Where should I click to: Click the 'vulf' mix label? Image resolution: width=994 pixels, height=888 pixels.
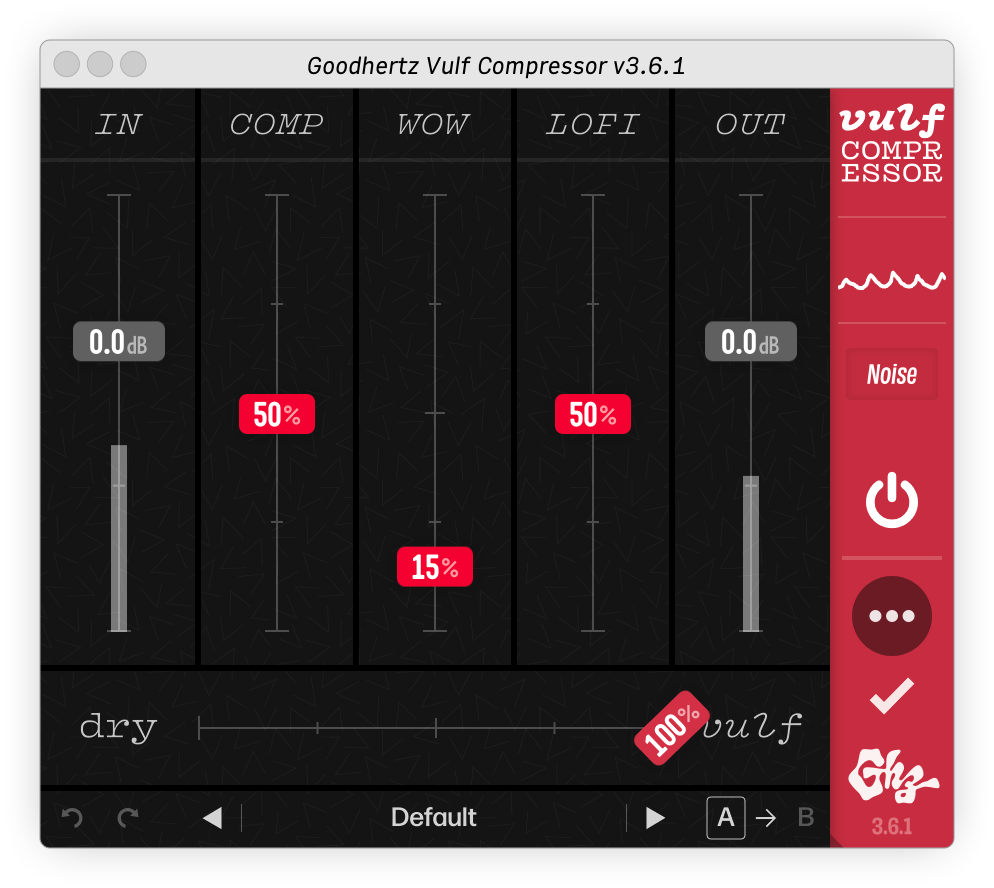coord(752,726)
